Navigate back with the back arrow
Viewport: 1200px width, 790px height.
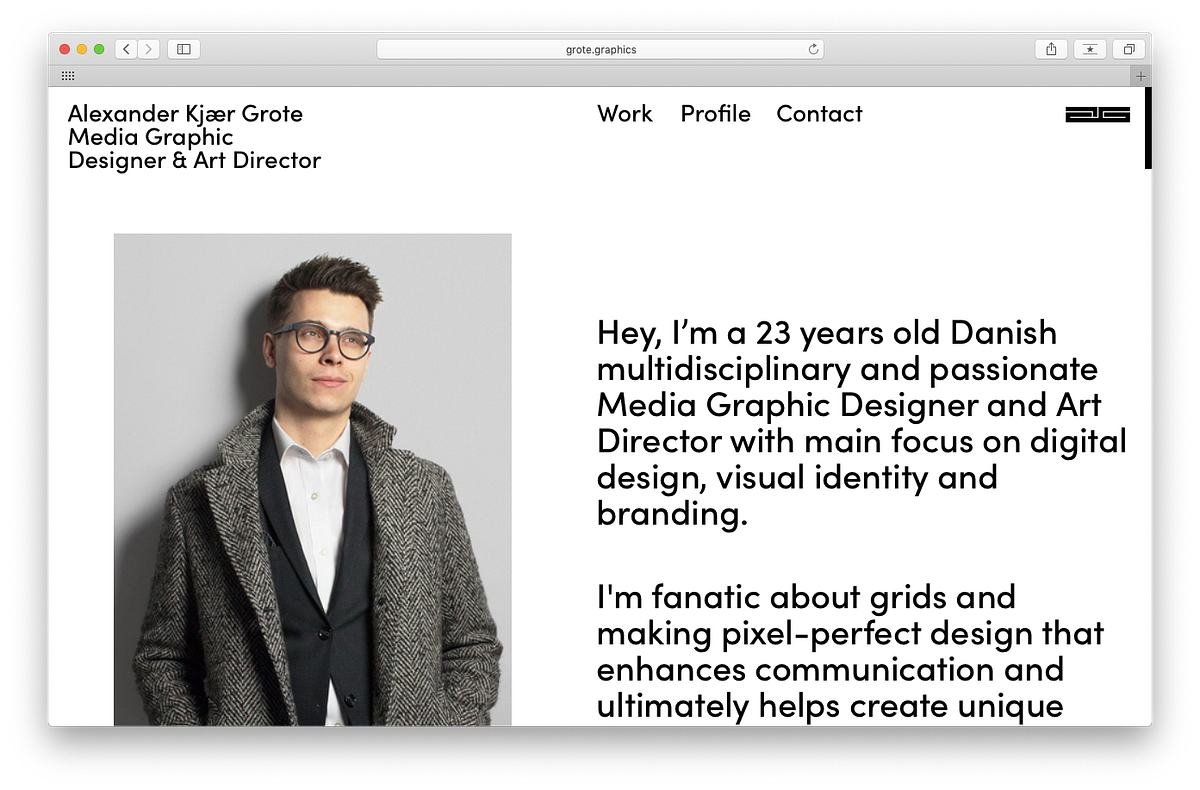pos(124,48)
